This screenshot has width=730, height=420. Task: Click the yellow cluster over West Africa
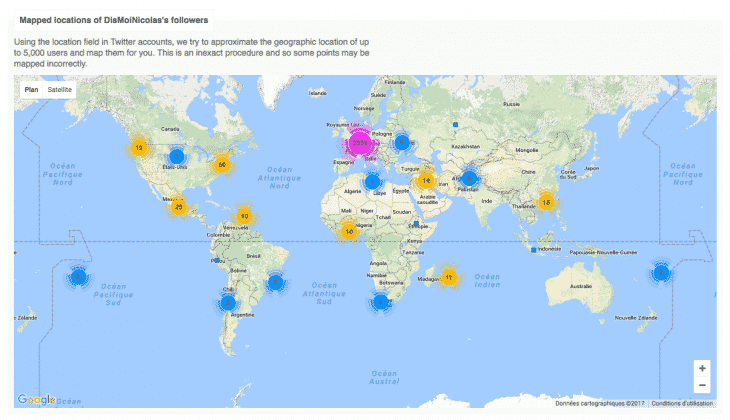point(348,231)
